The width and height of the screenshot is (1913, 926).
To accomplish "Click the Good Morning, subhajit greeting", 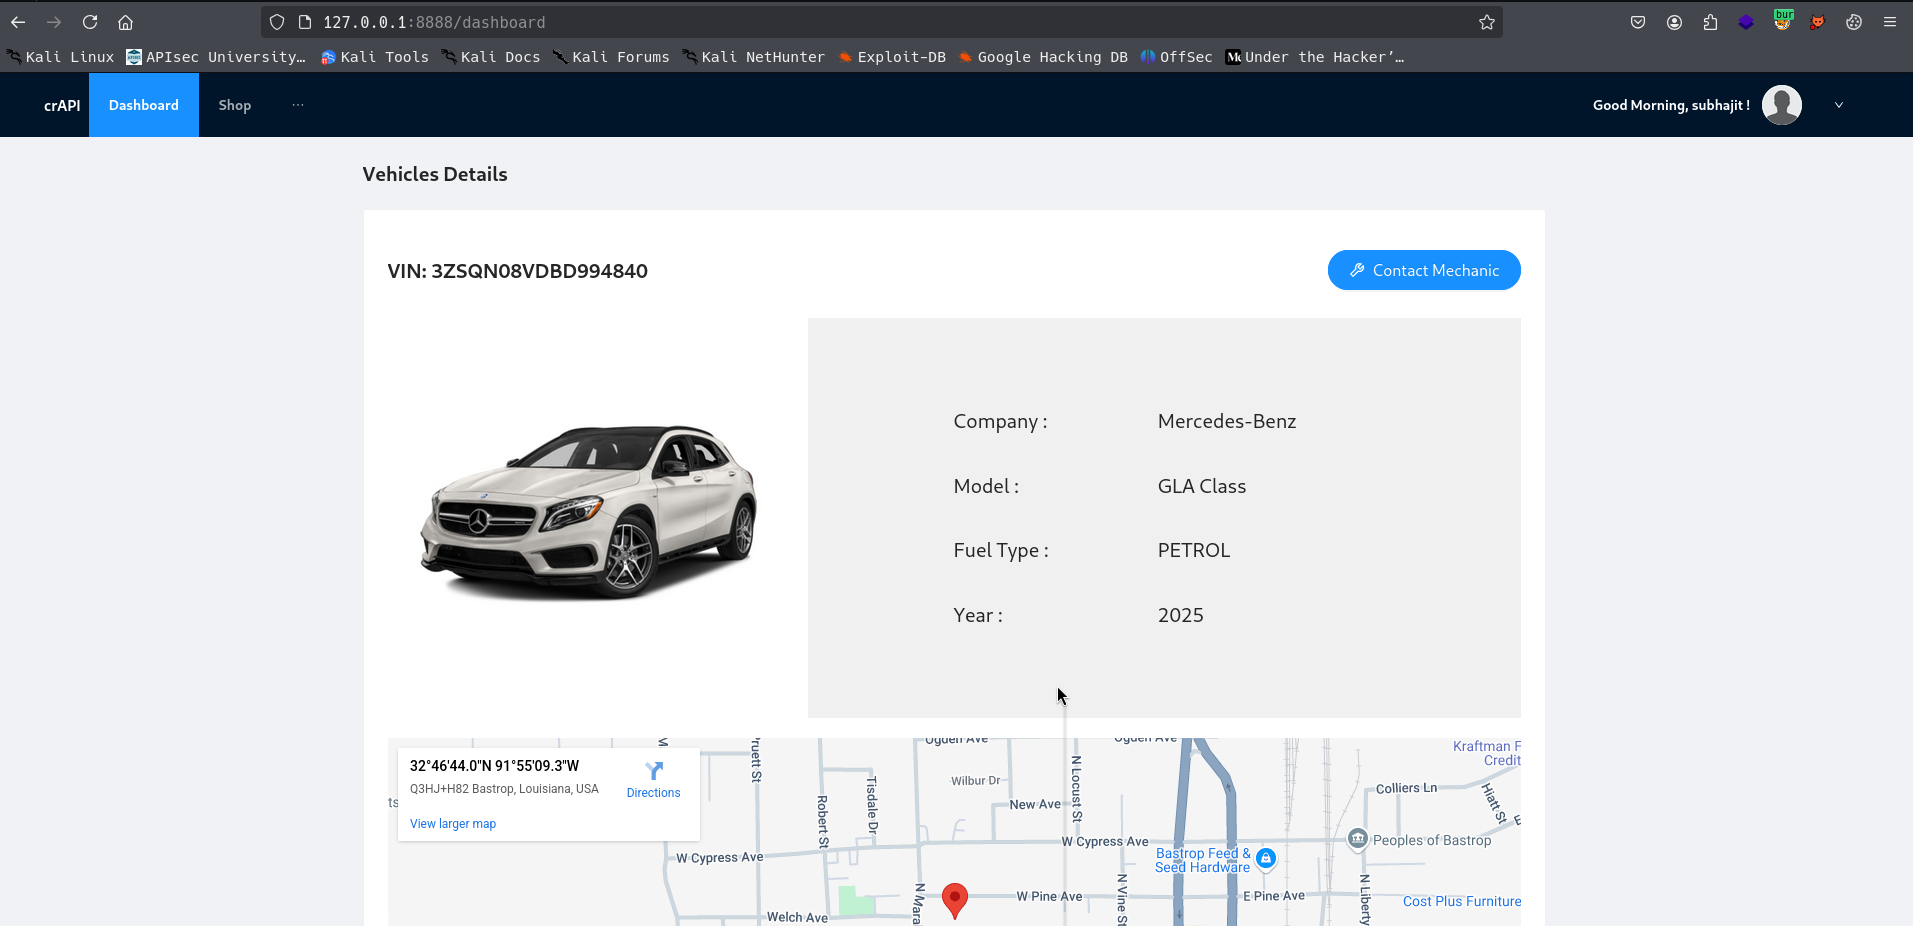I will click(1671, 105).
